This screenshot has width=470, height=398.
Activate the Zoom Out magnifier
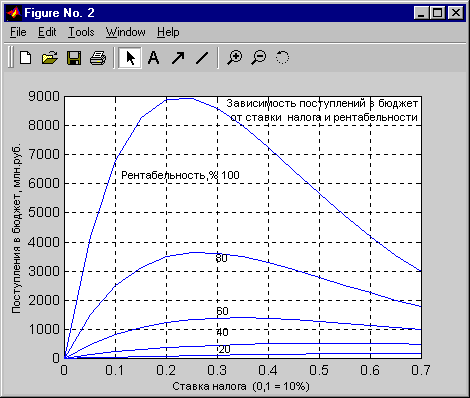pyautogui.click(x=259, y=58)
